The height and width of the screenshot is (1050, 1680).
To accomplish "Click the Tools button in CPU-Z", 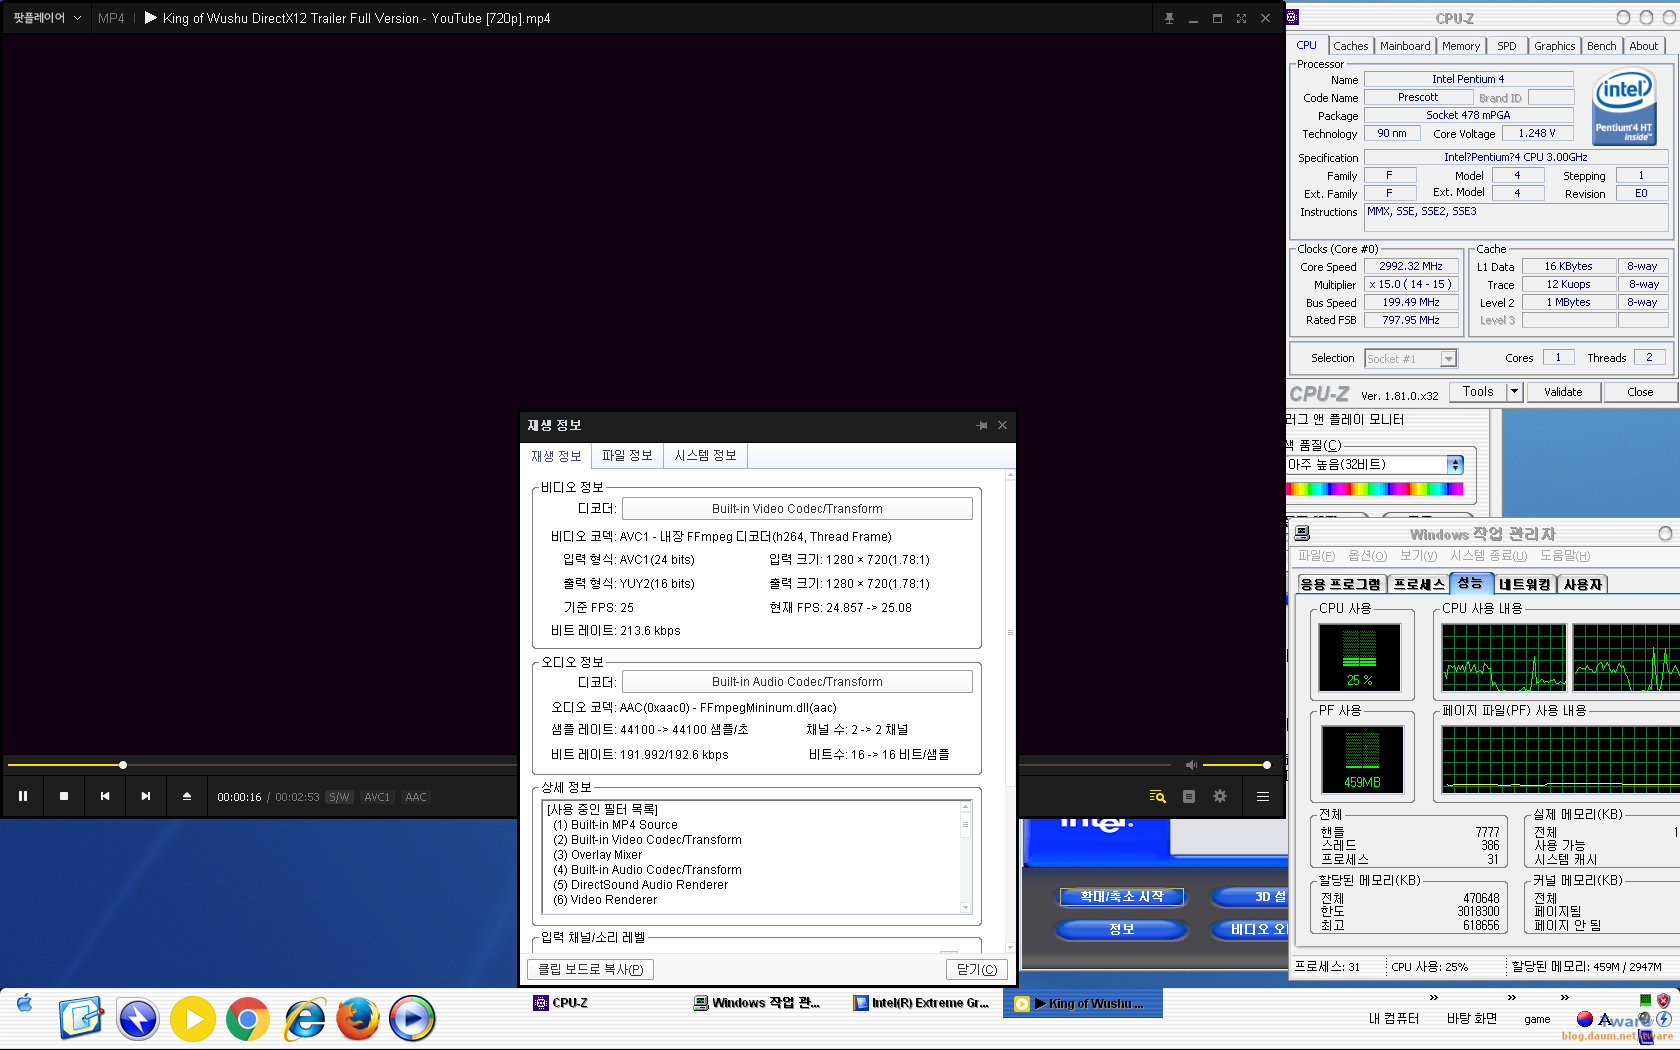I will pos(1478,392).
